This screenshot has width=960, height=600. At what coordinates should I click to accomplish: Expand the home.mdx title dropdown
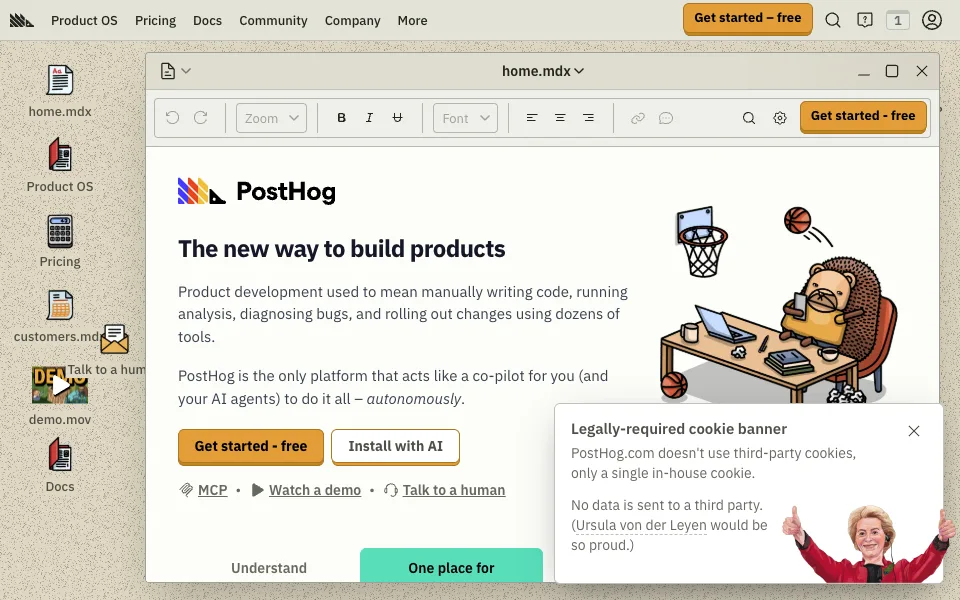[542, 71]
